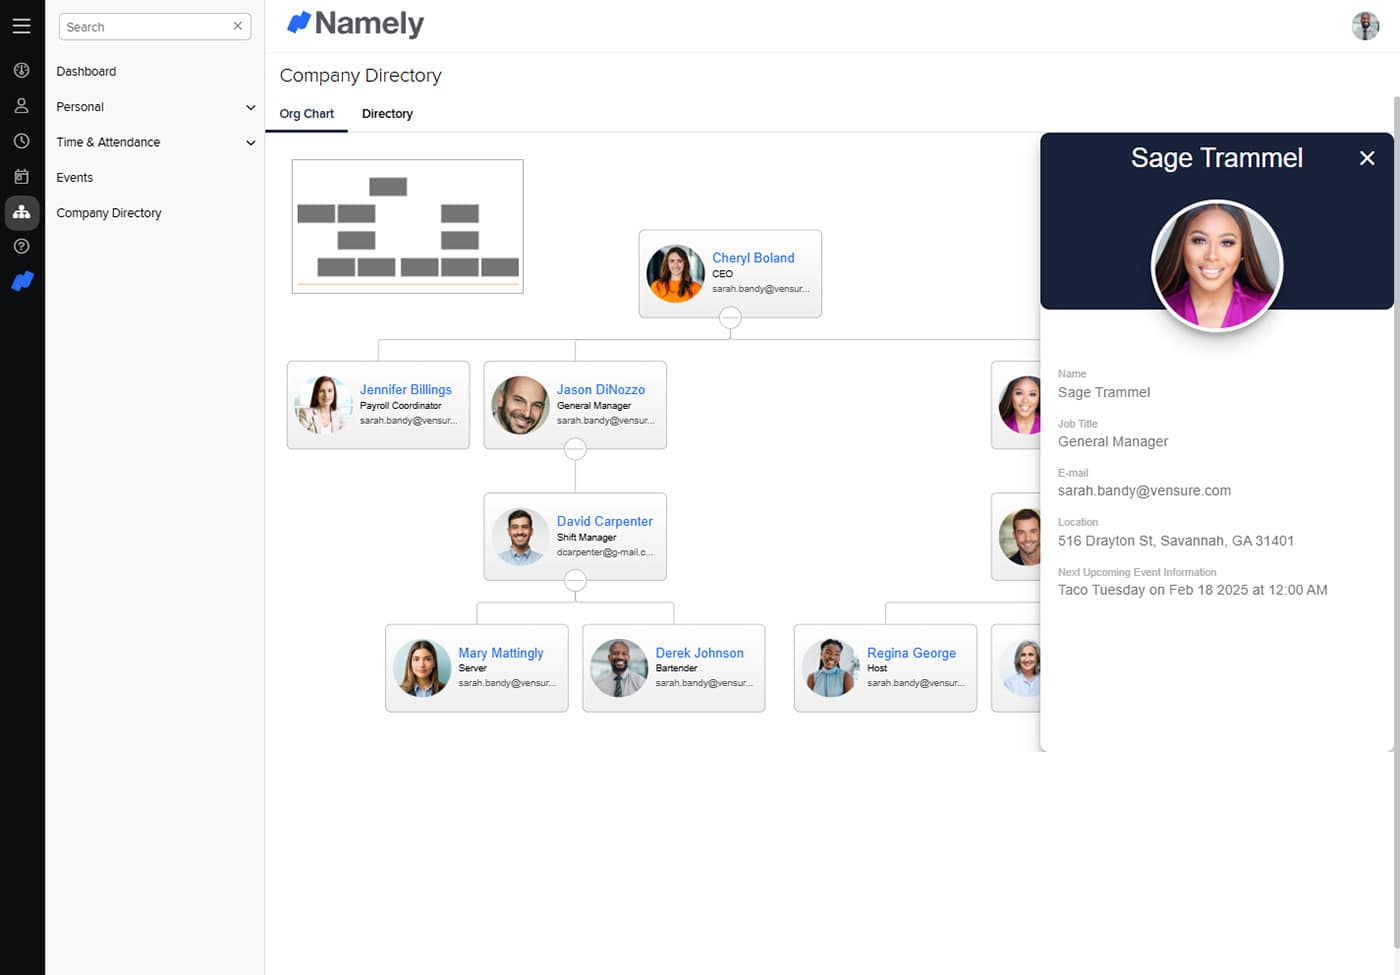Expand the Personal menu chevron
Image resolution: width=1400 pixels, height=975 pixels.
pos(250,107)
